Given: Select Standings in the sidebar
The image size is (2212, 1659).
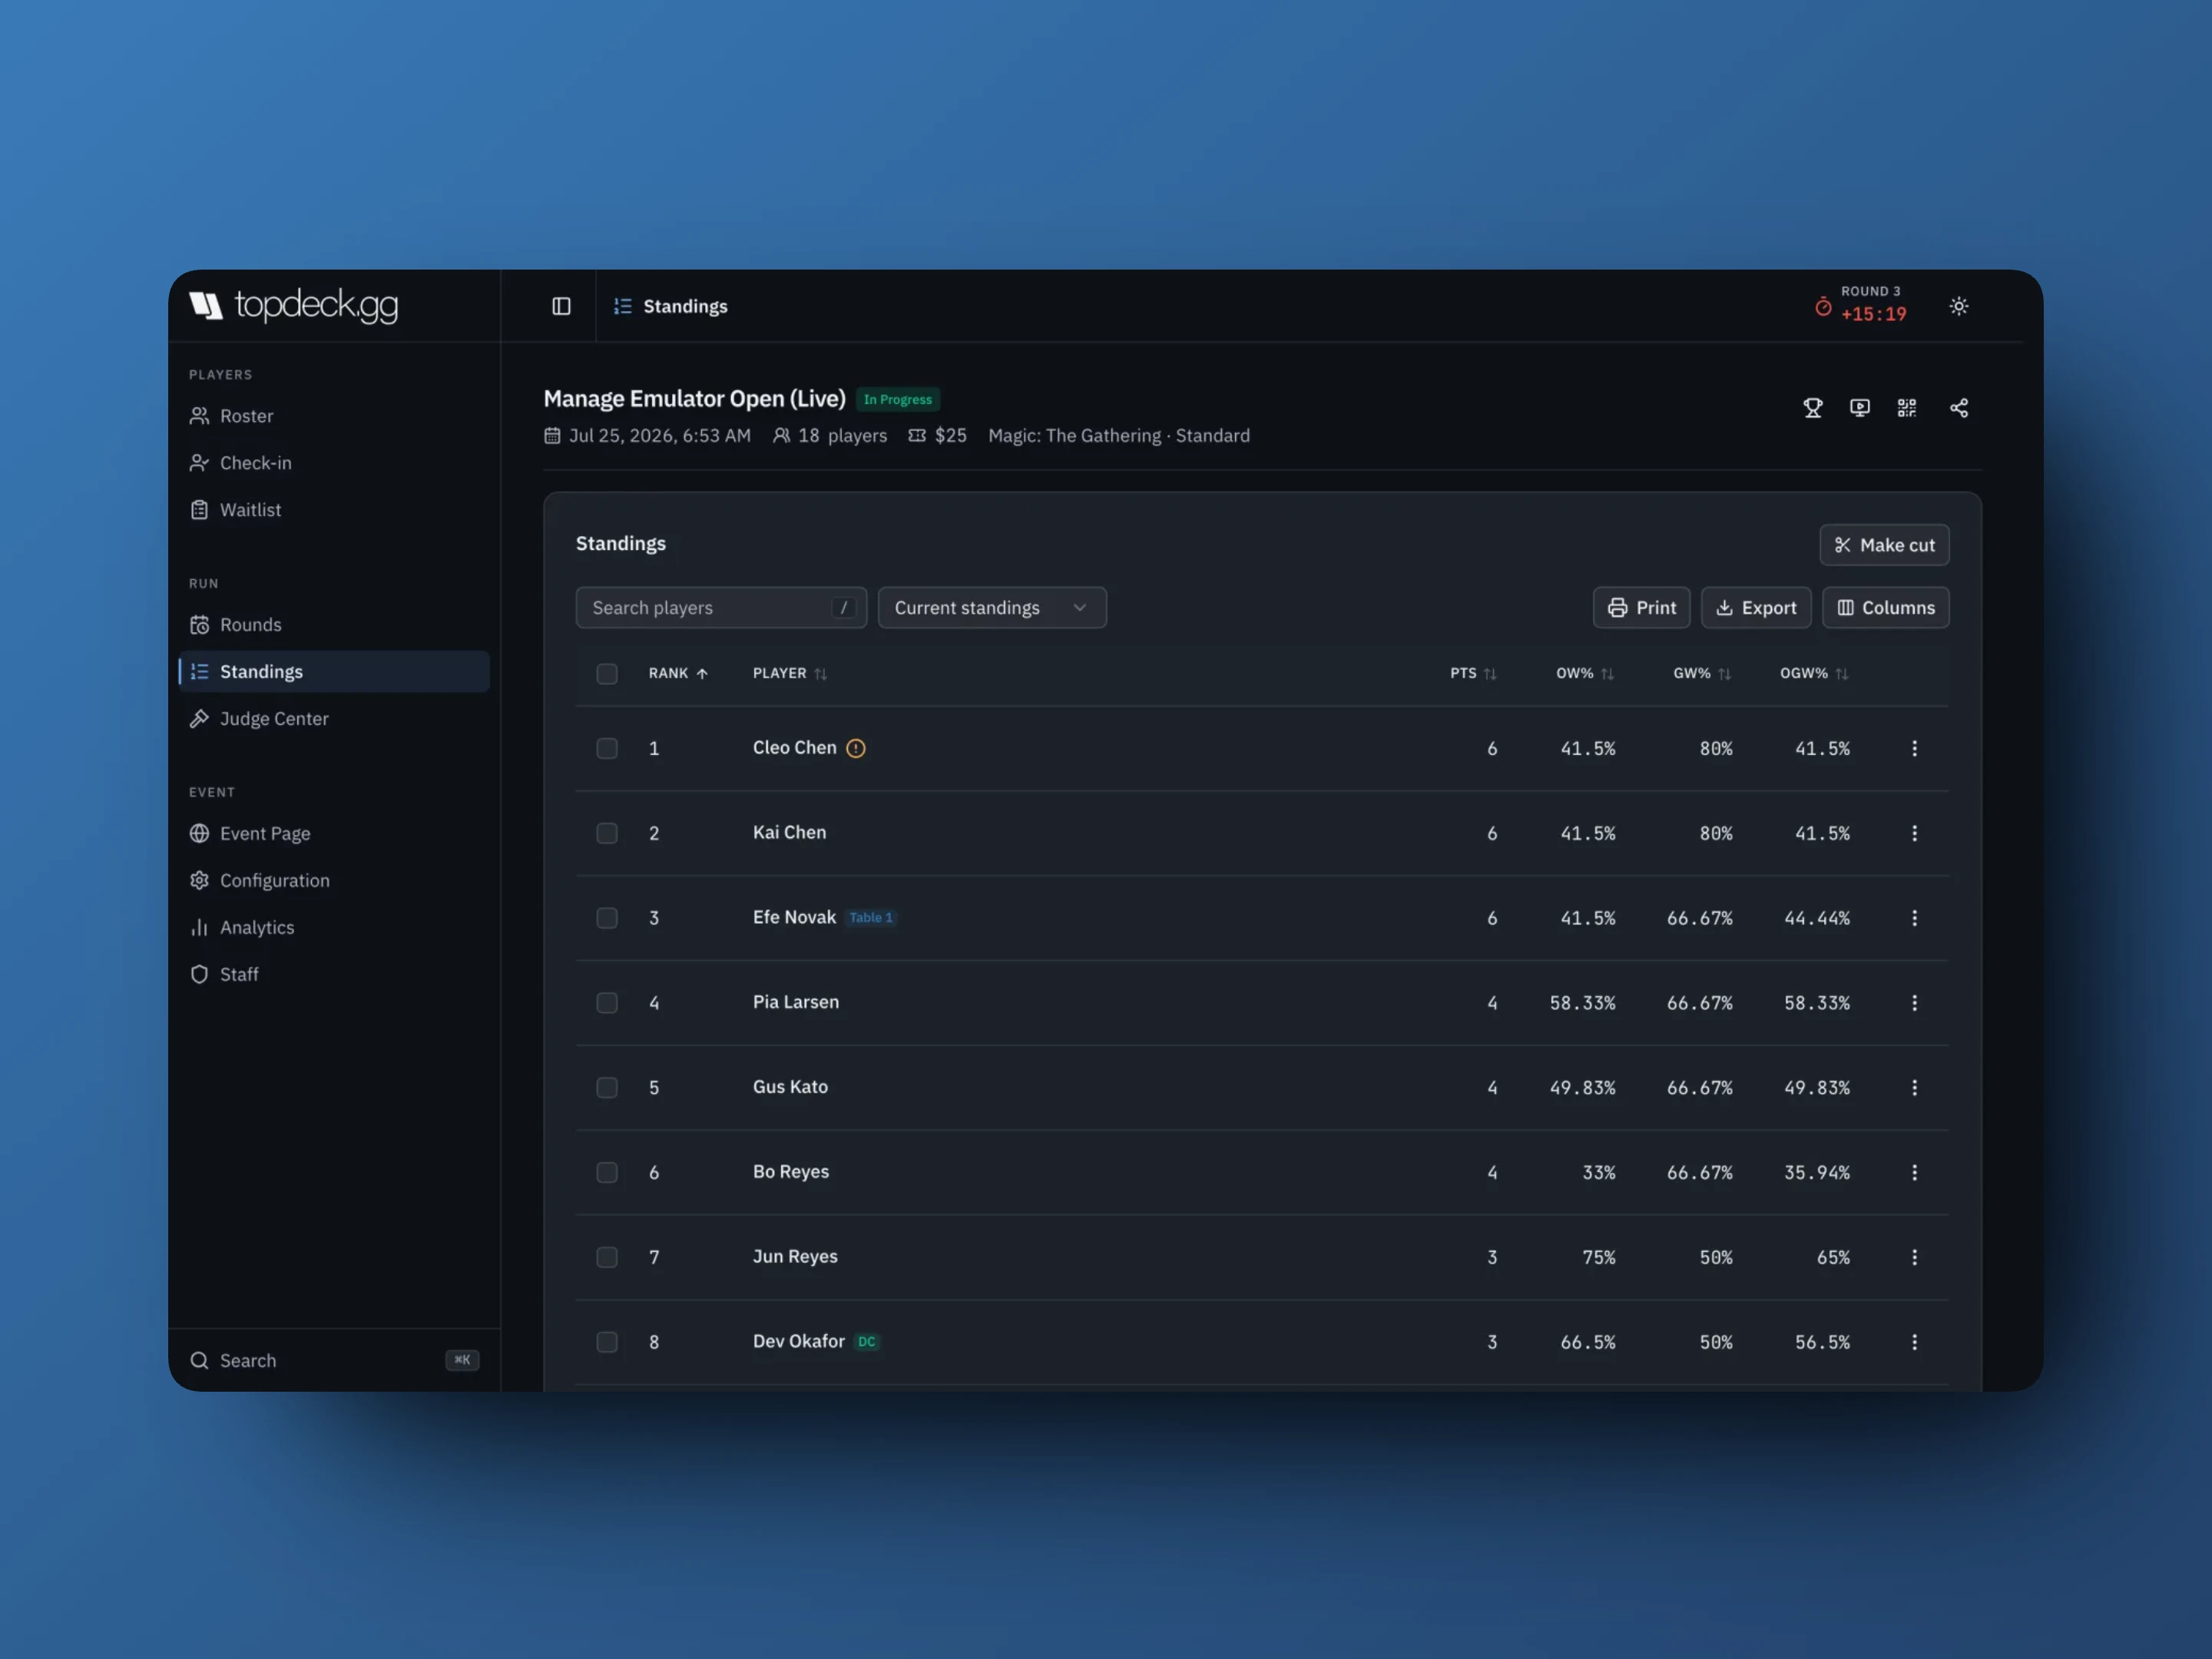Looking at the screenshot, I should (x=334, y=672).
